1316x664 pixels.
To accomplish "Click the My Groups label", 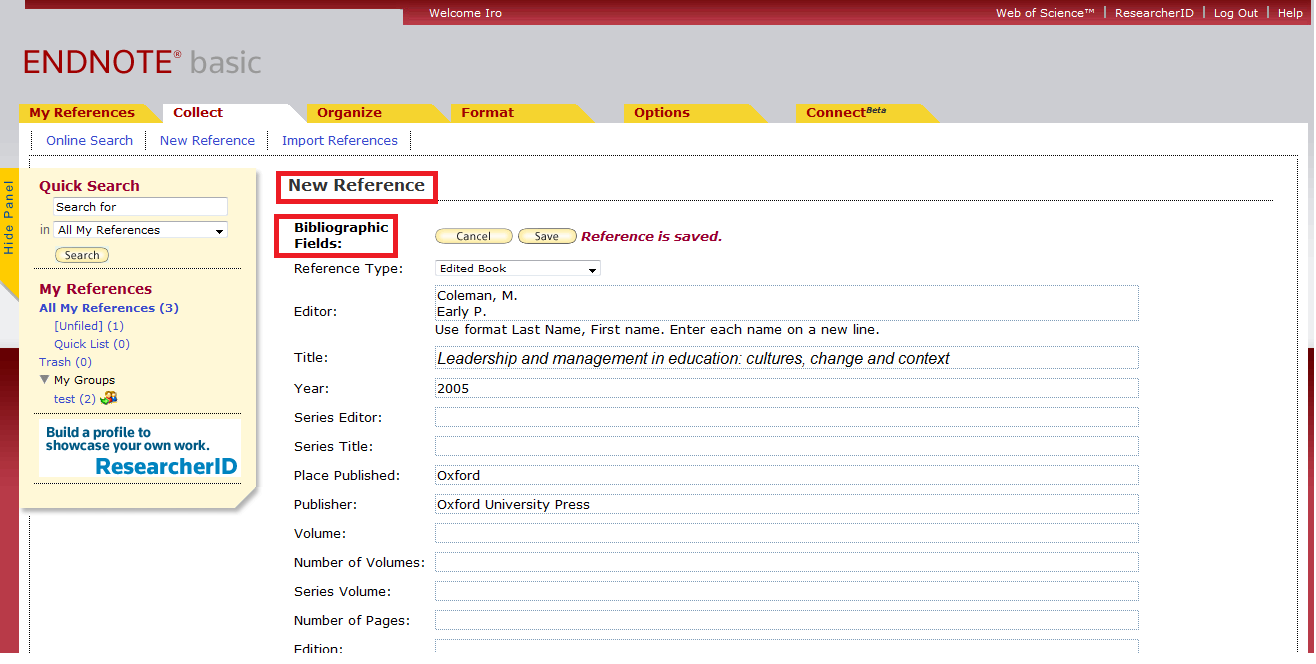I will pos(84,380).
